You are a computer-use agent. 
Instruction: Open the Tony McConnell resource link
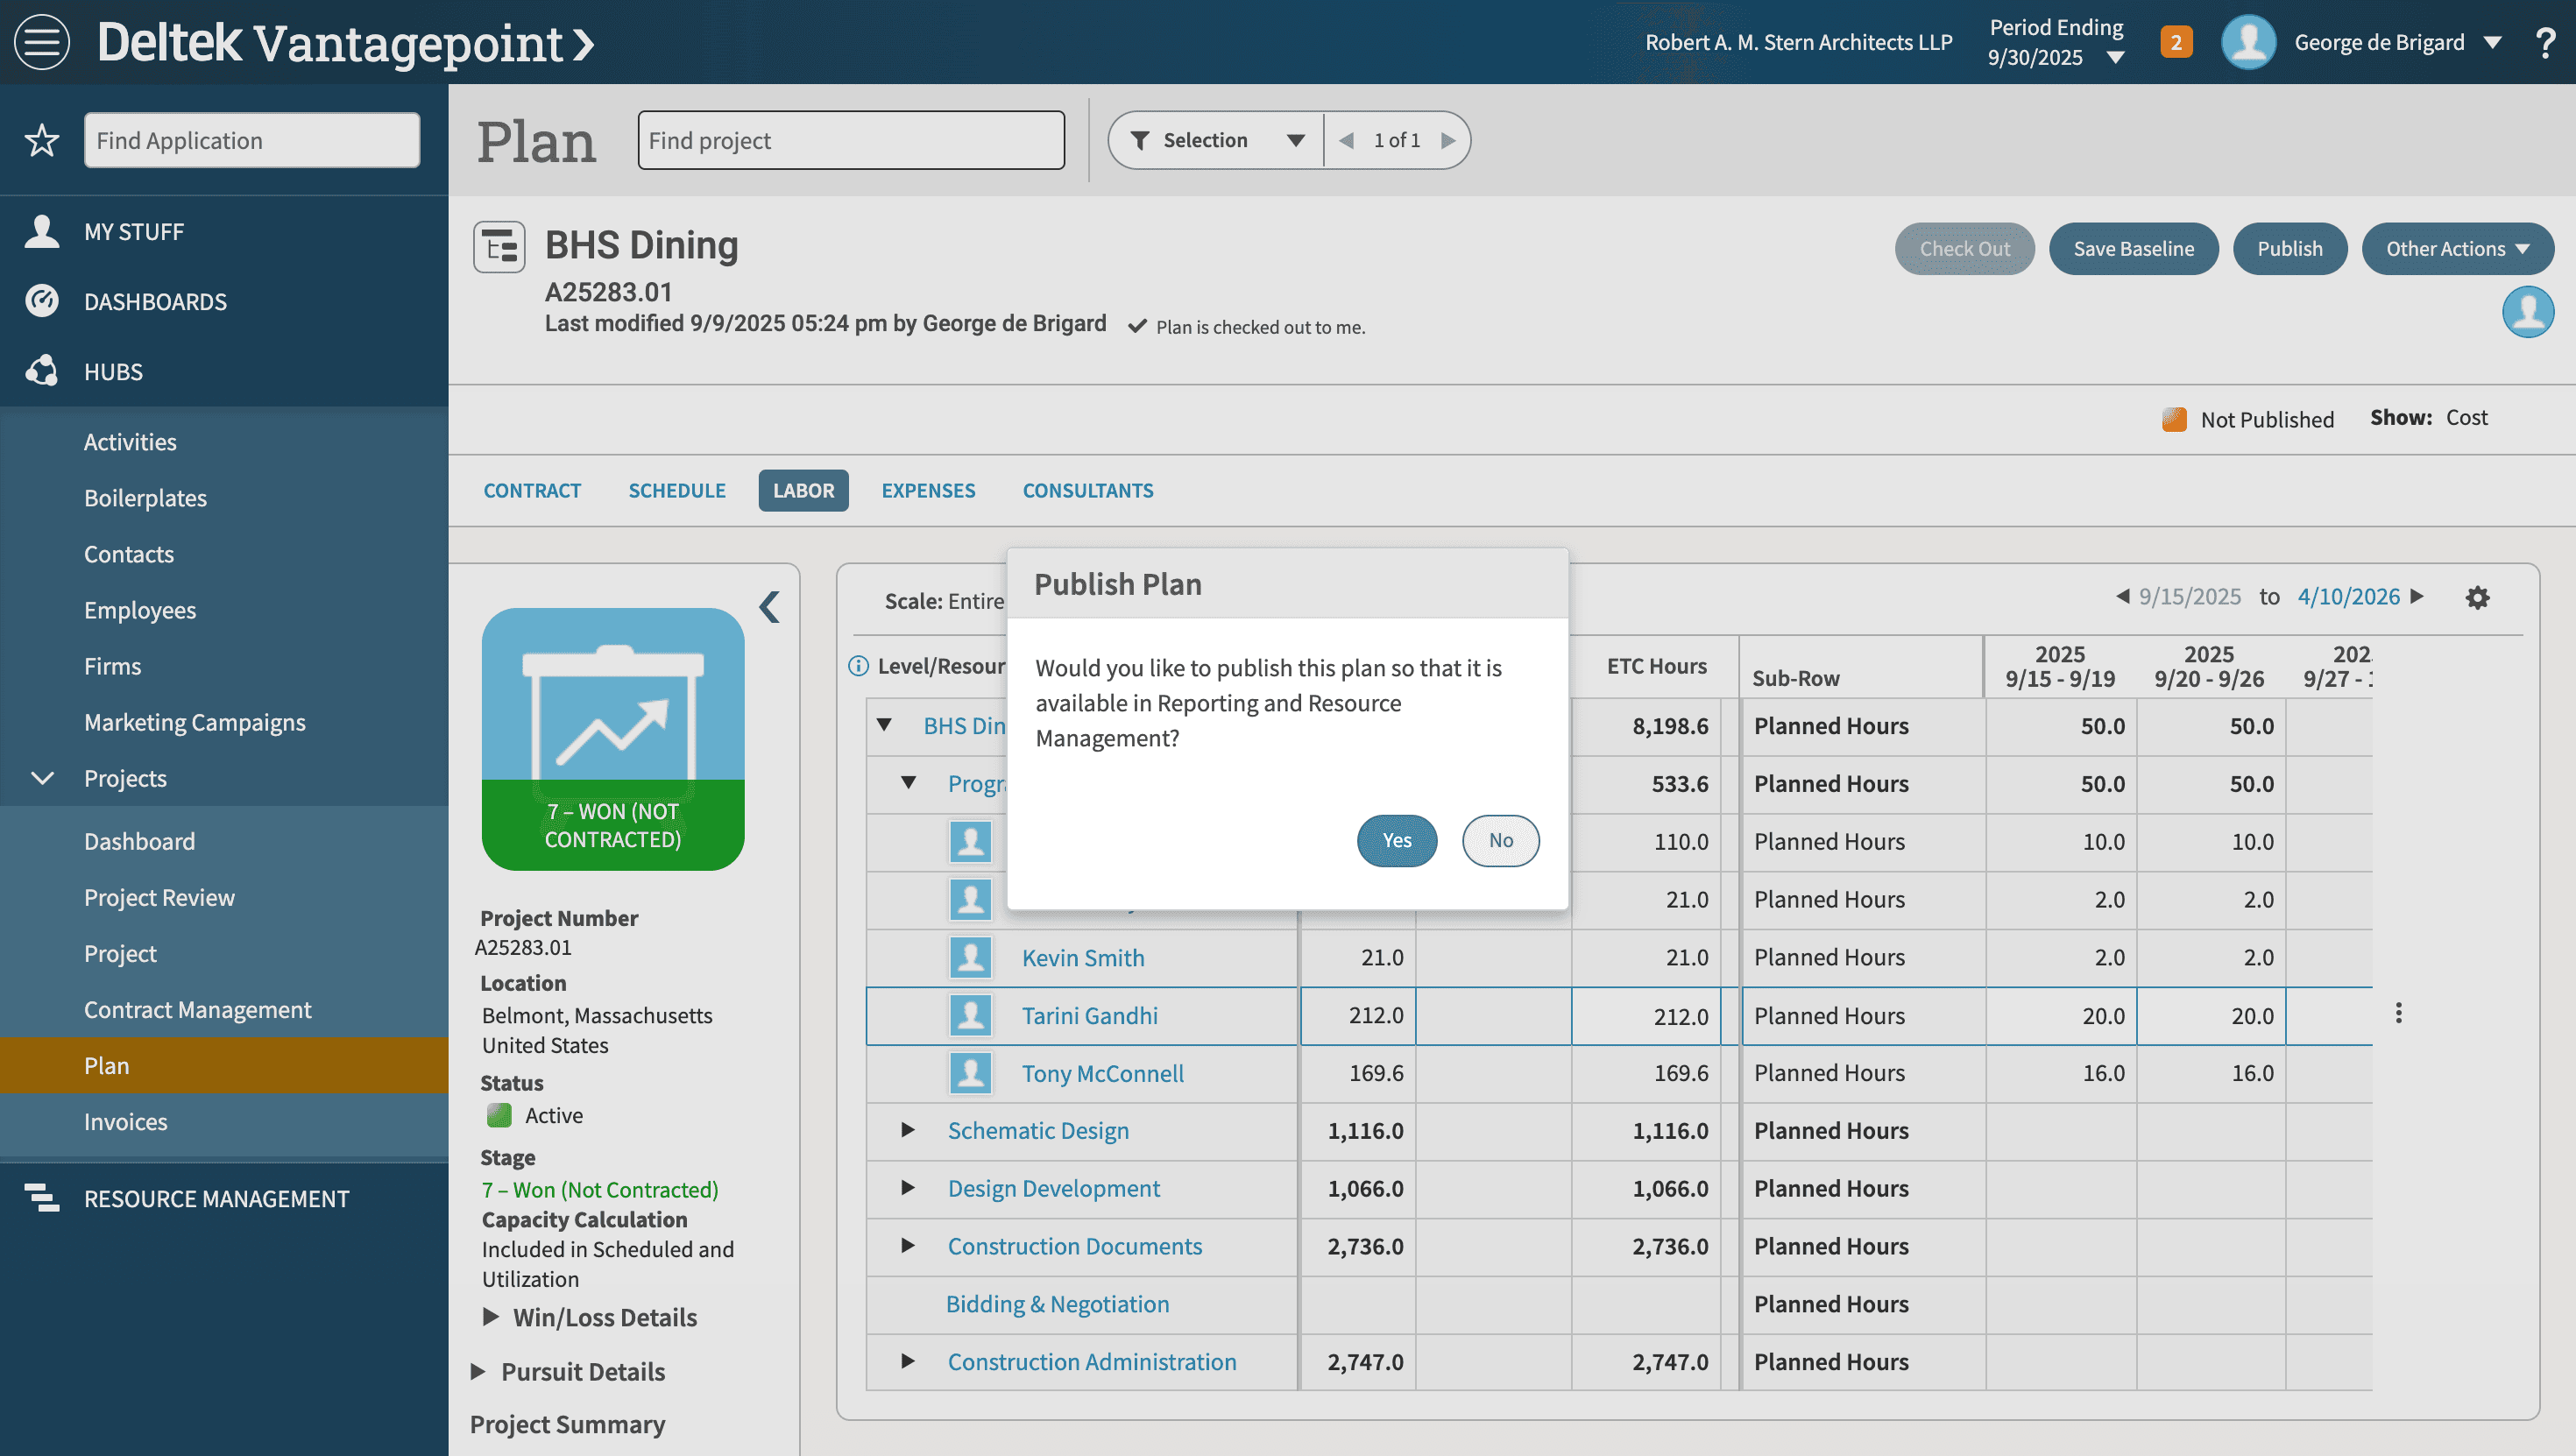1102,1073
